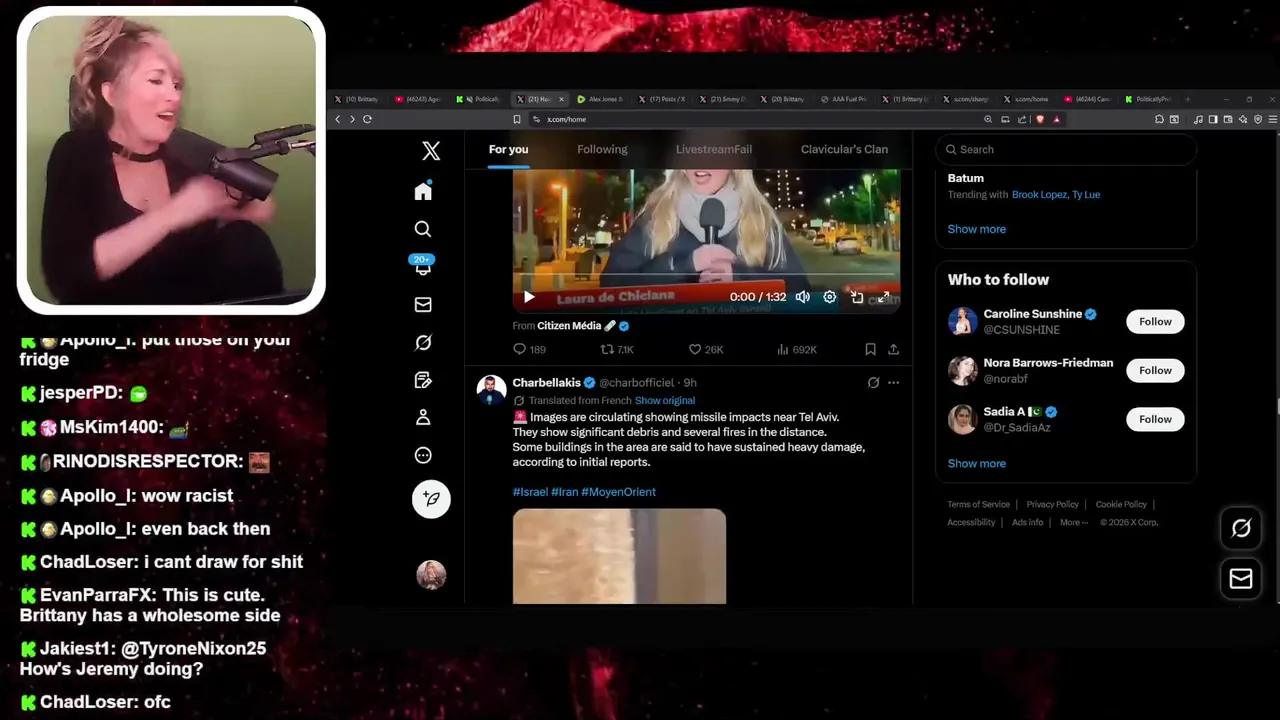This screenshot has width=1280, height=720.
Task: Switch to Clavicular's Clan tab
Action: click(x=844, y=149)
